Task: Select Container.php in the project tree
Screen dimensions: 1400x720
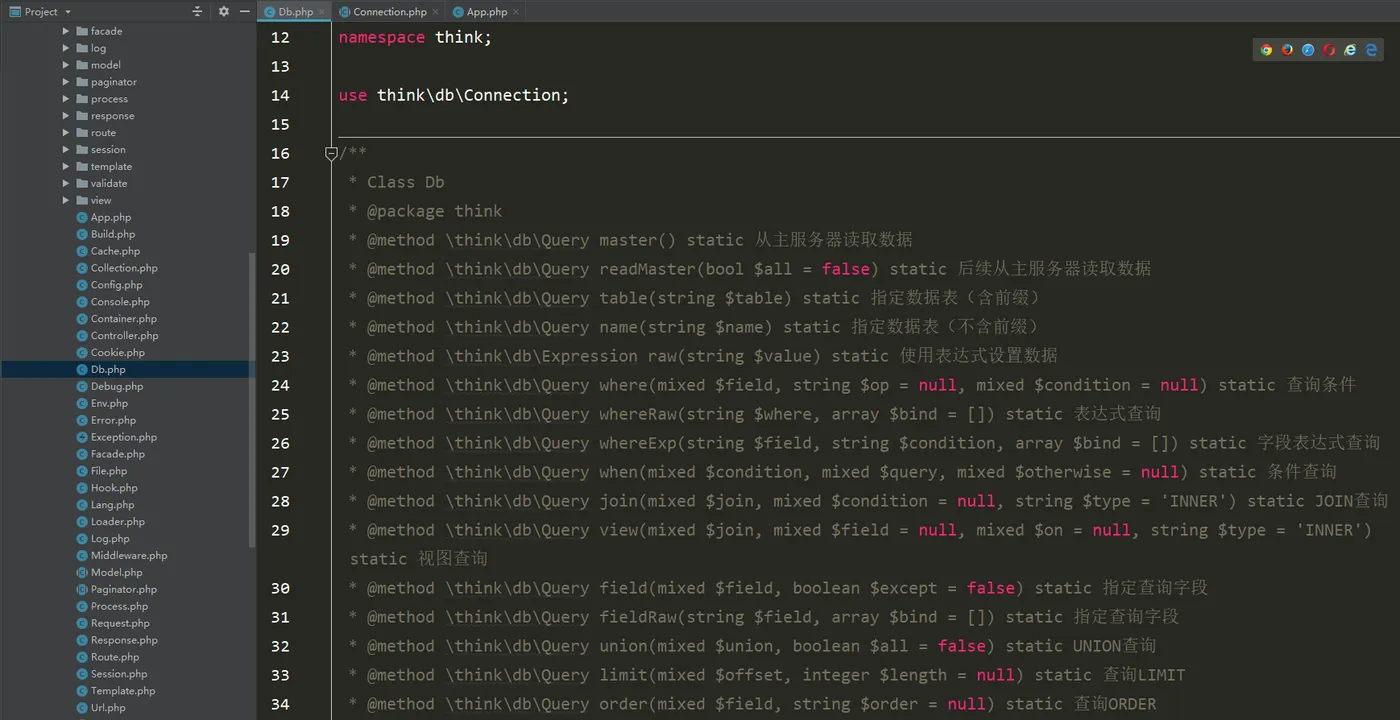Action: tap(117, 319)
